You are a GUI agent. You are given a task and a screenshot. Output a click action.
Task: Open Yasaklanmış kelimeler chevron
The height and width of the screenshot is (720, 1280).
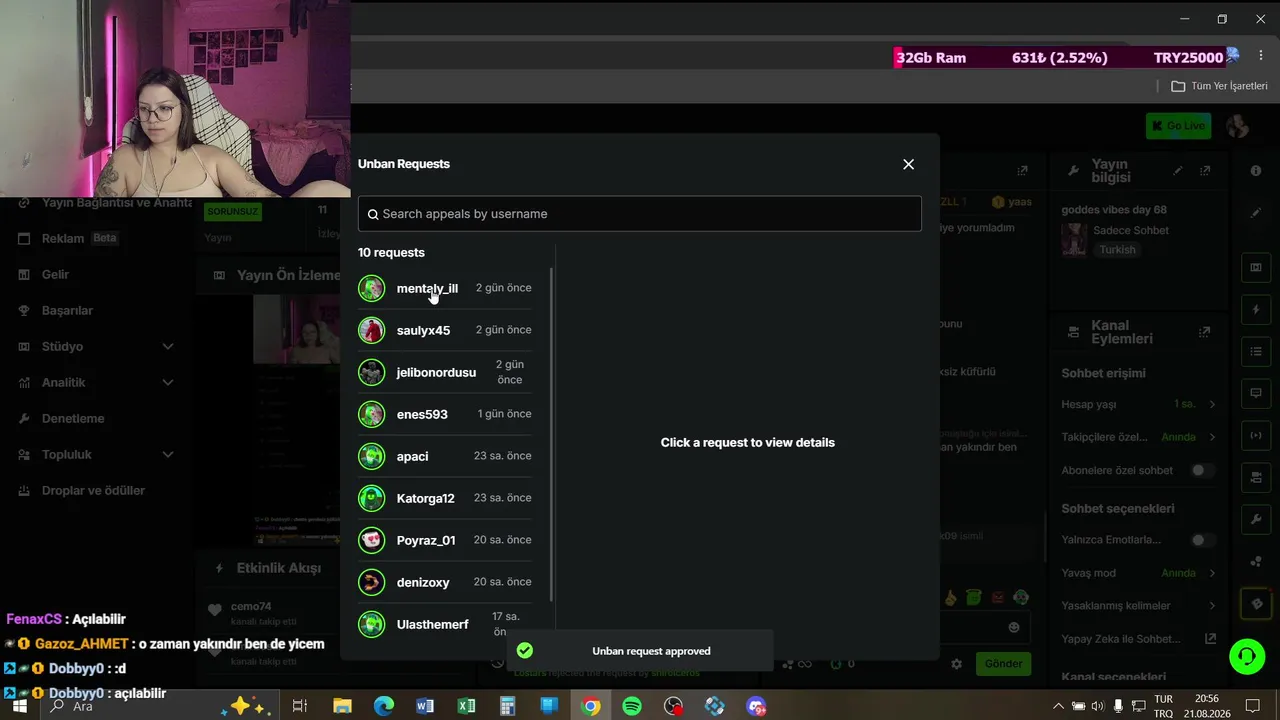(x=1212, y=606)
